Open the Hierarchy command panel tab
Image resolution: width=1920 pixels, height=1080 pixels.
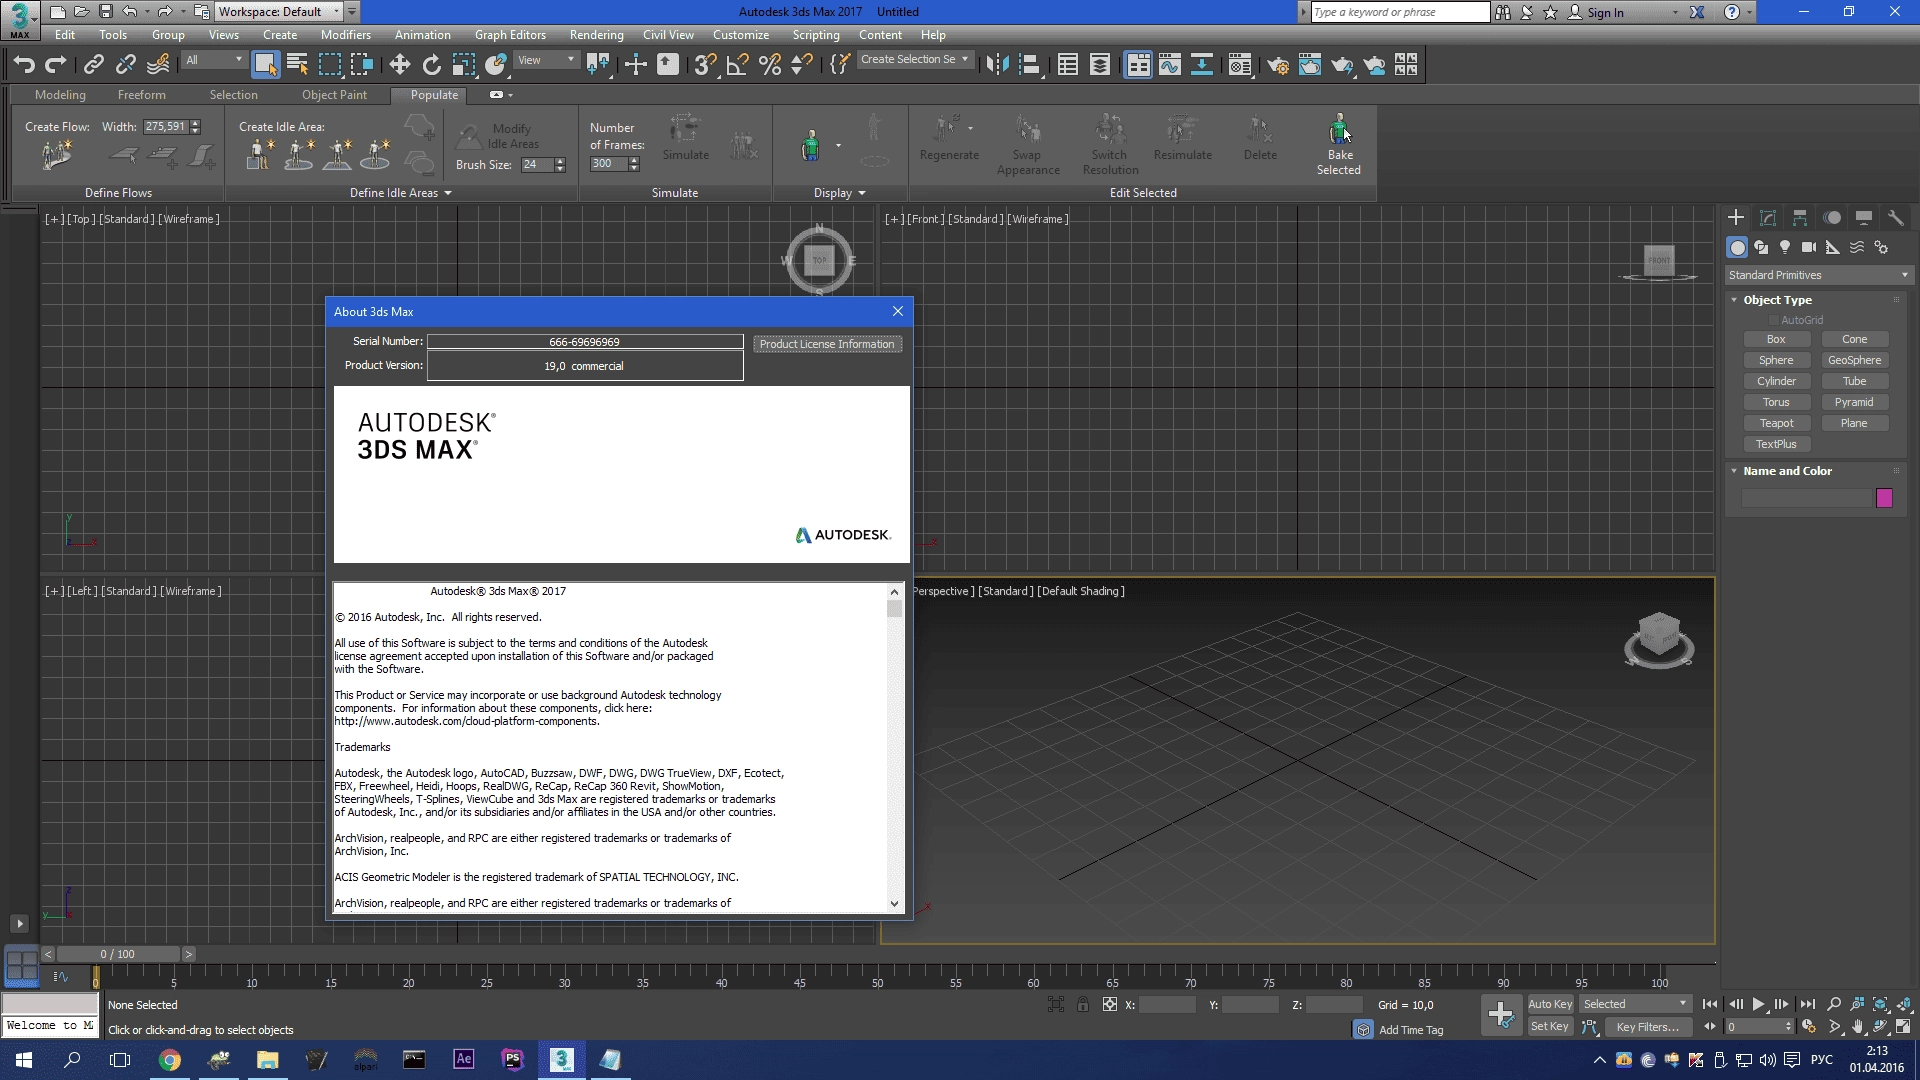pos(1800,218)
